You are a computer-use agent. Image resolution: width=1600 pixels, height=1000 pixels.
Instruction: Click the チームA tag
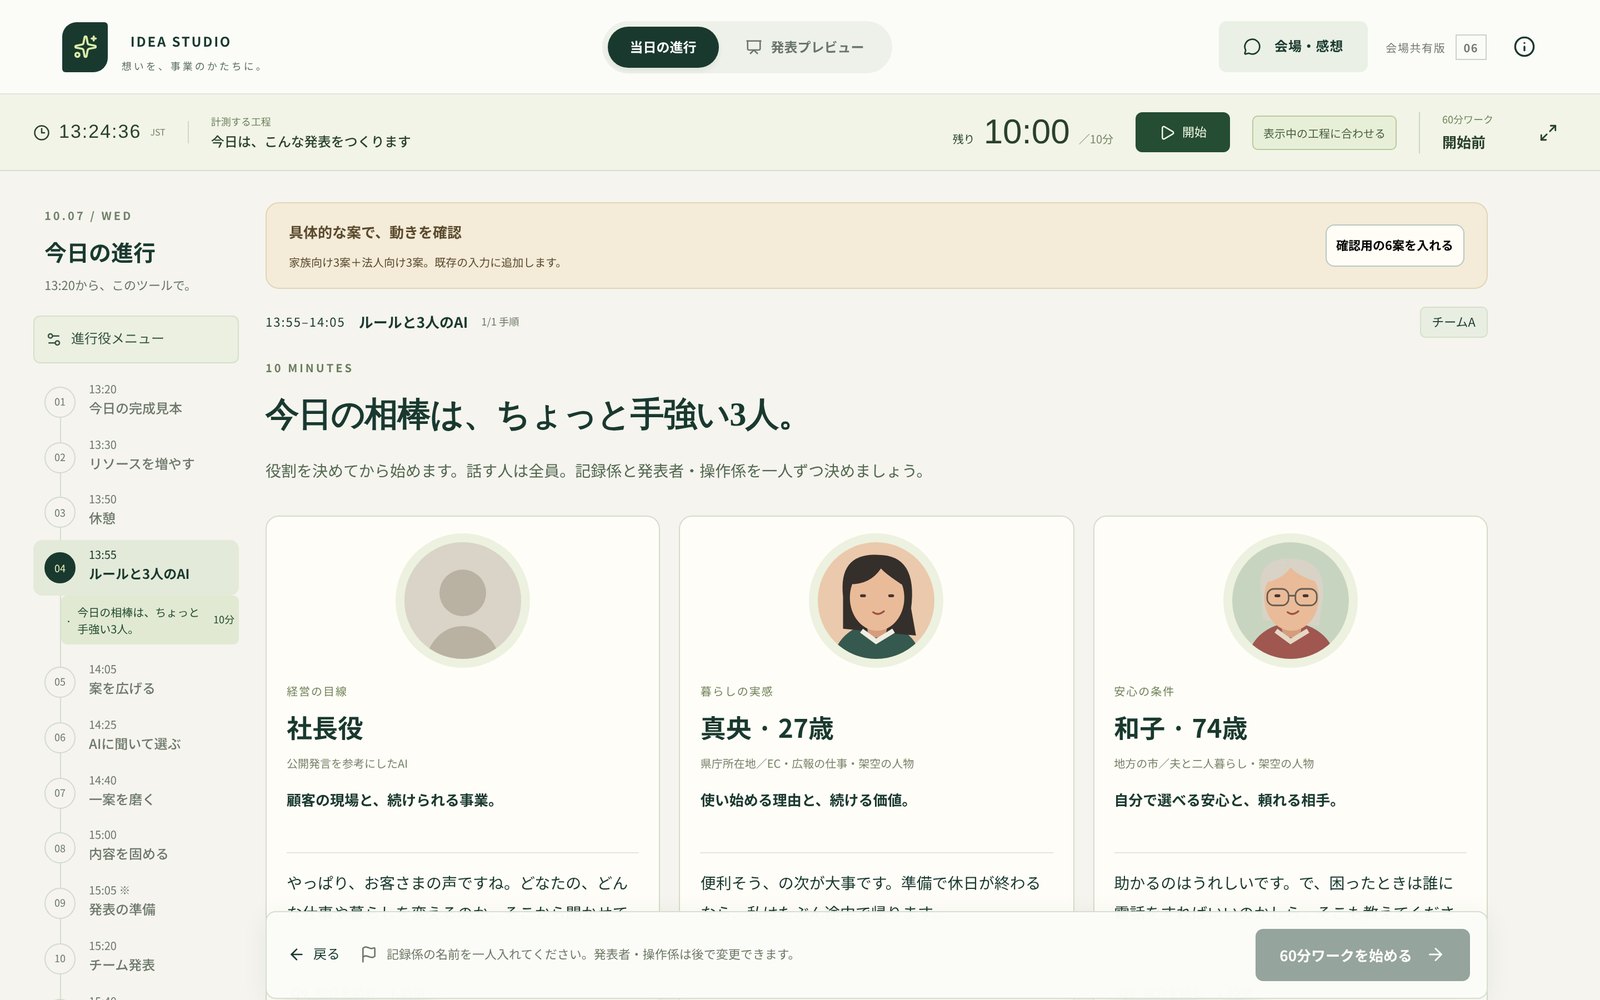(x=1453, y=322)
